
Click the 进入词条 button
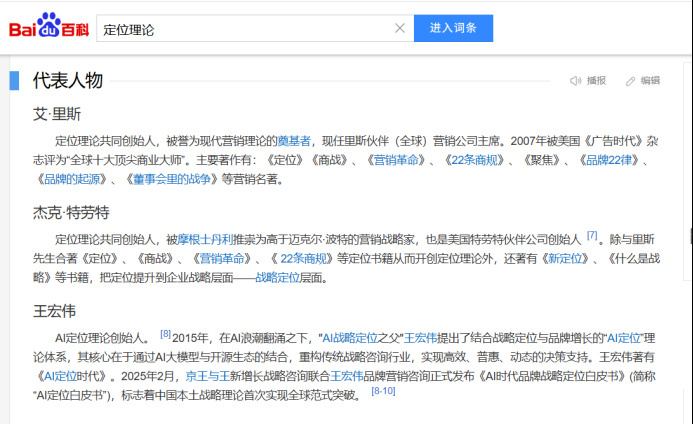(x=453, y=28)
